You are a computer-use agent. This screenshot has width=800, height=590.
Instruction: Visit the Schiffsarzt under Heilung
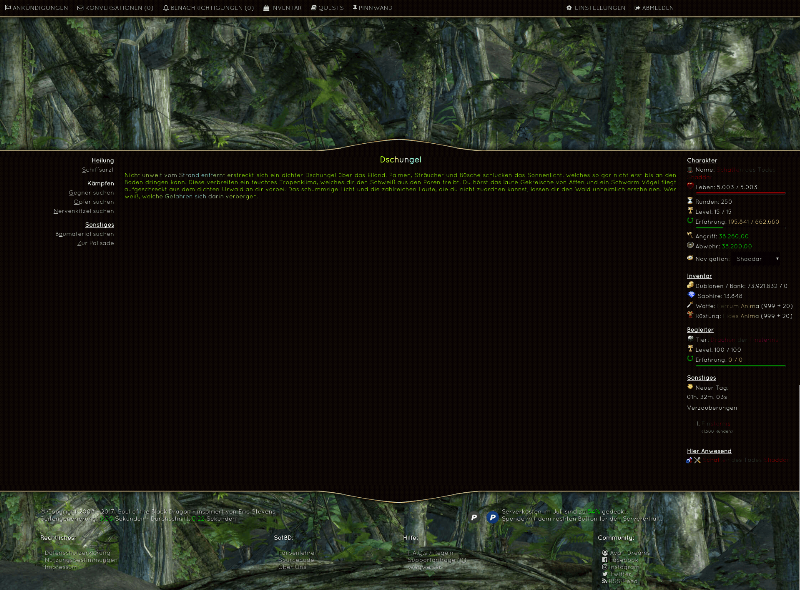click(97, 169)
